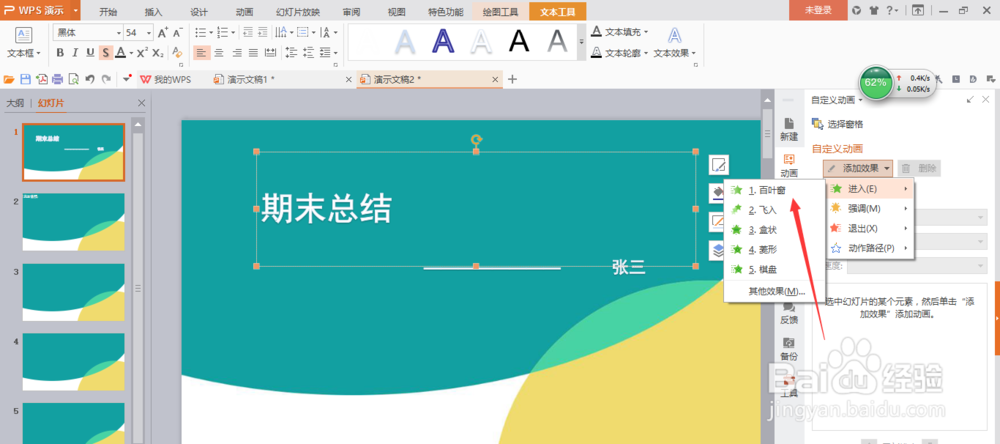1000x444 pixels.
Task: Open numbered list dropdown arrow
Action: (x=233, y=33)
